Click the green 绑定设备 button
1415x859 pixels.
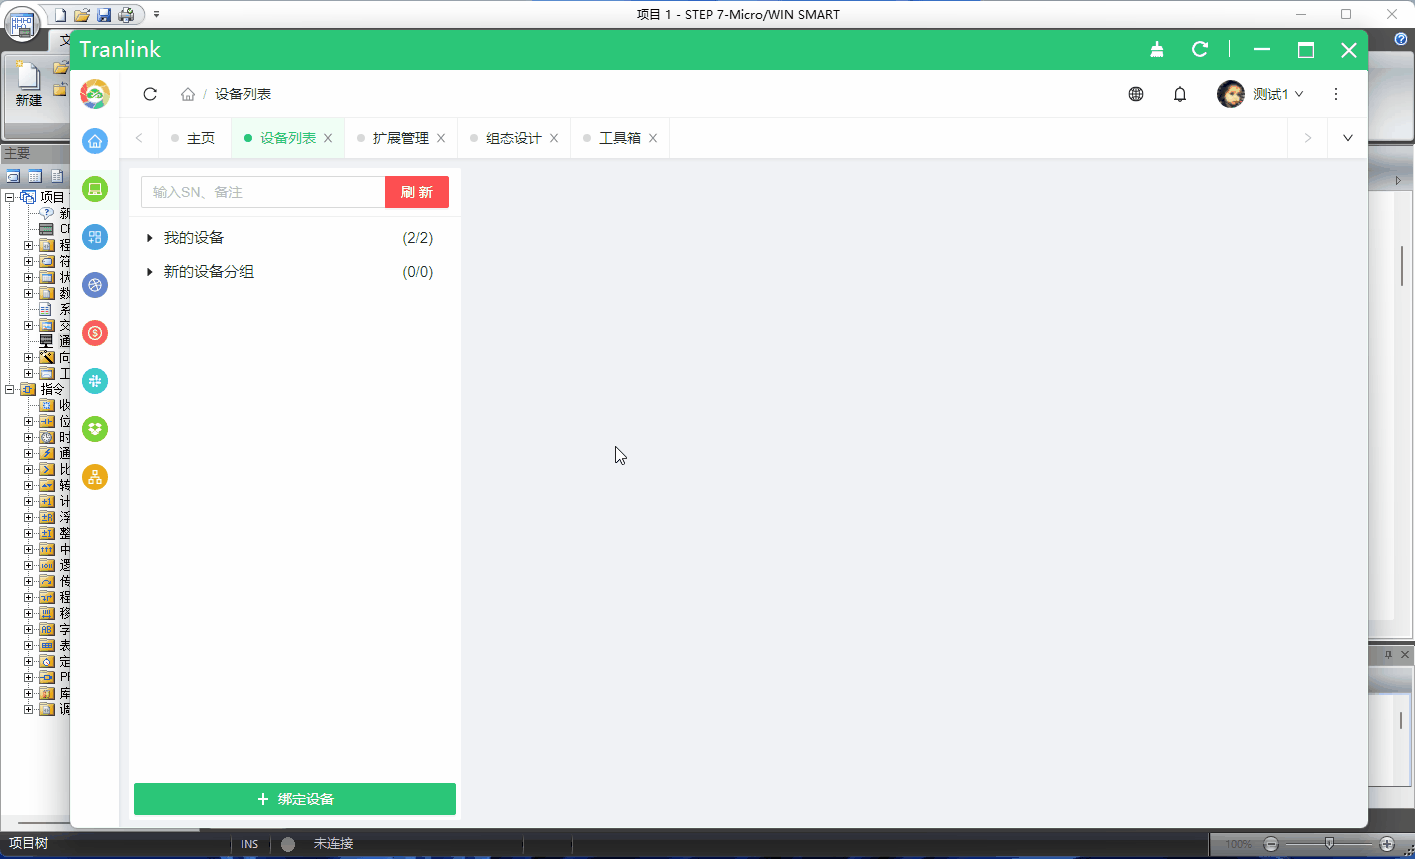pyautogui.click(x=295, y=799)
